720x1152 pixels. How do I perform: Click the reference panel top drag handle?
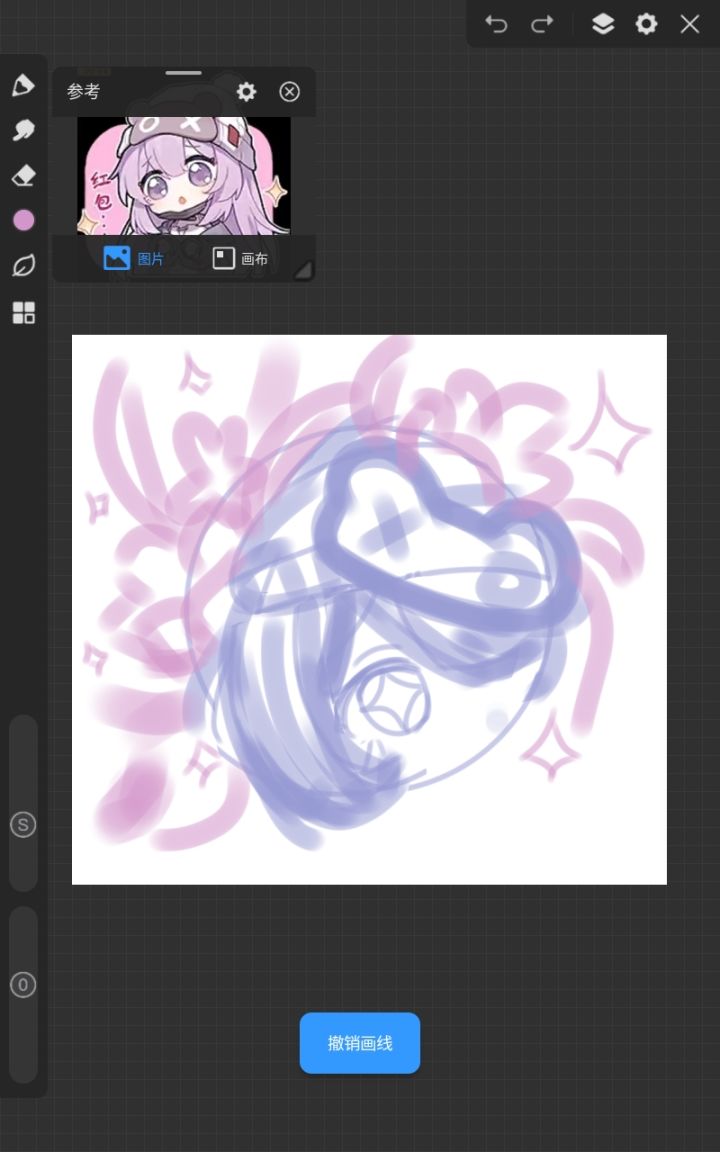(184, 73)
